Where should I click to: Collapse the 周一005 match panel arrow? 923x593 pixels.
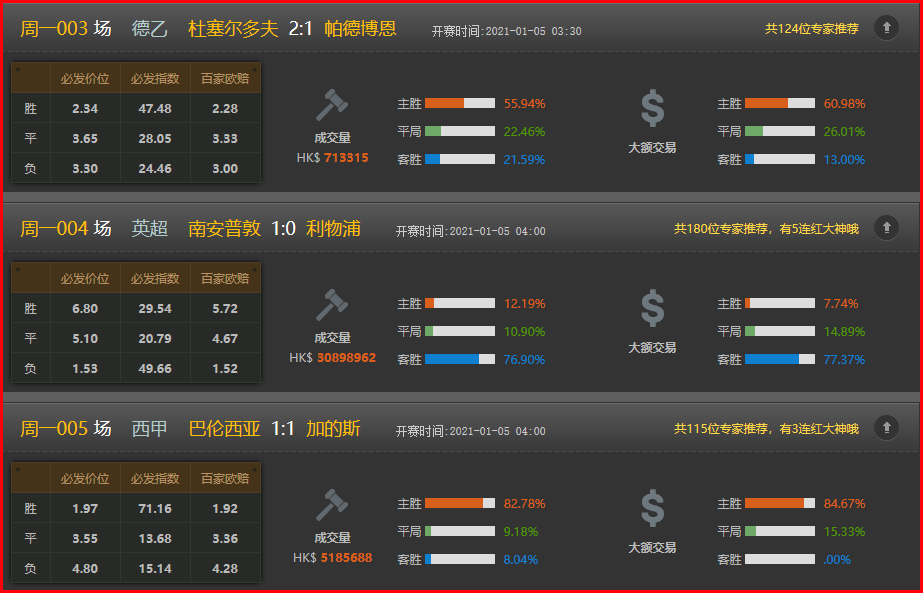point(886,428)
